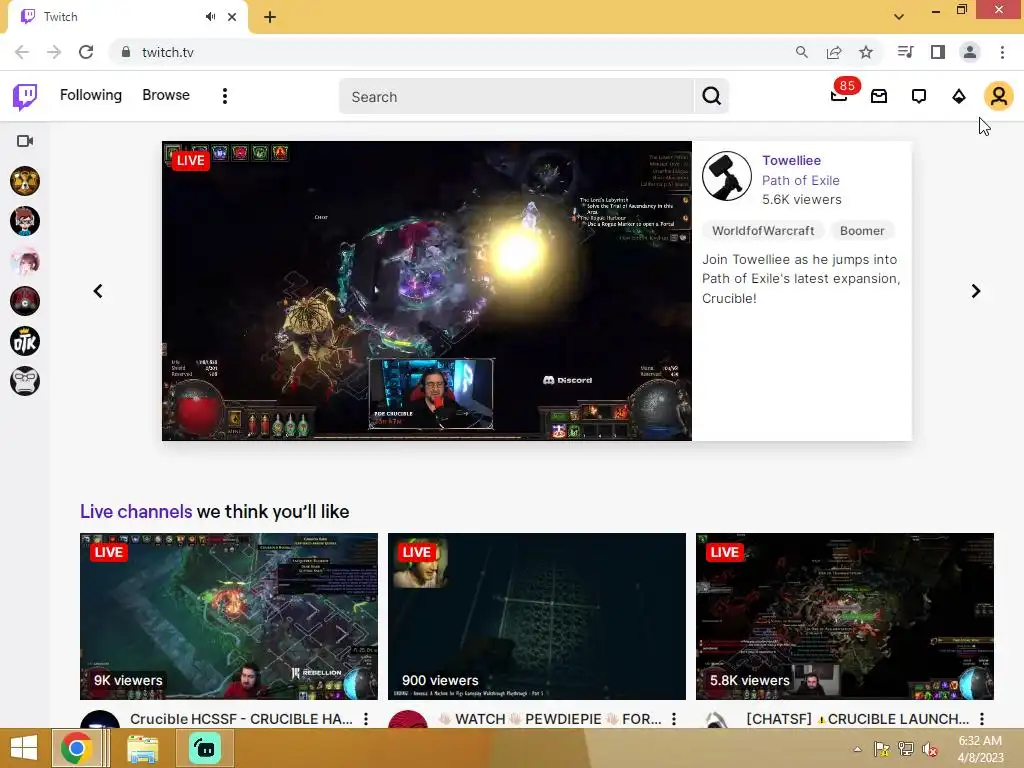Open sidebar channel with red-haired glasses avatar

[25, 221]
